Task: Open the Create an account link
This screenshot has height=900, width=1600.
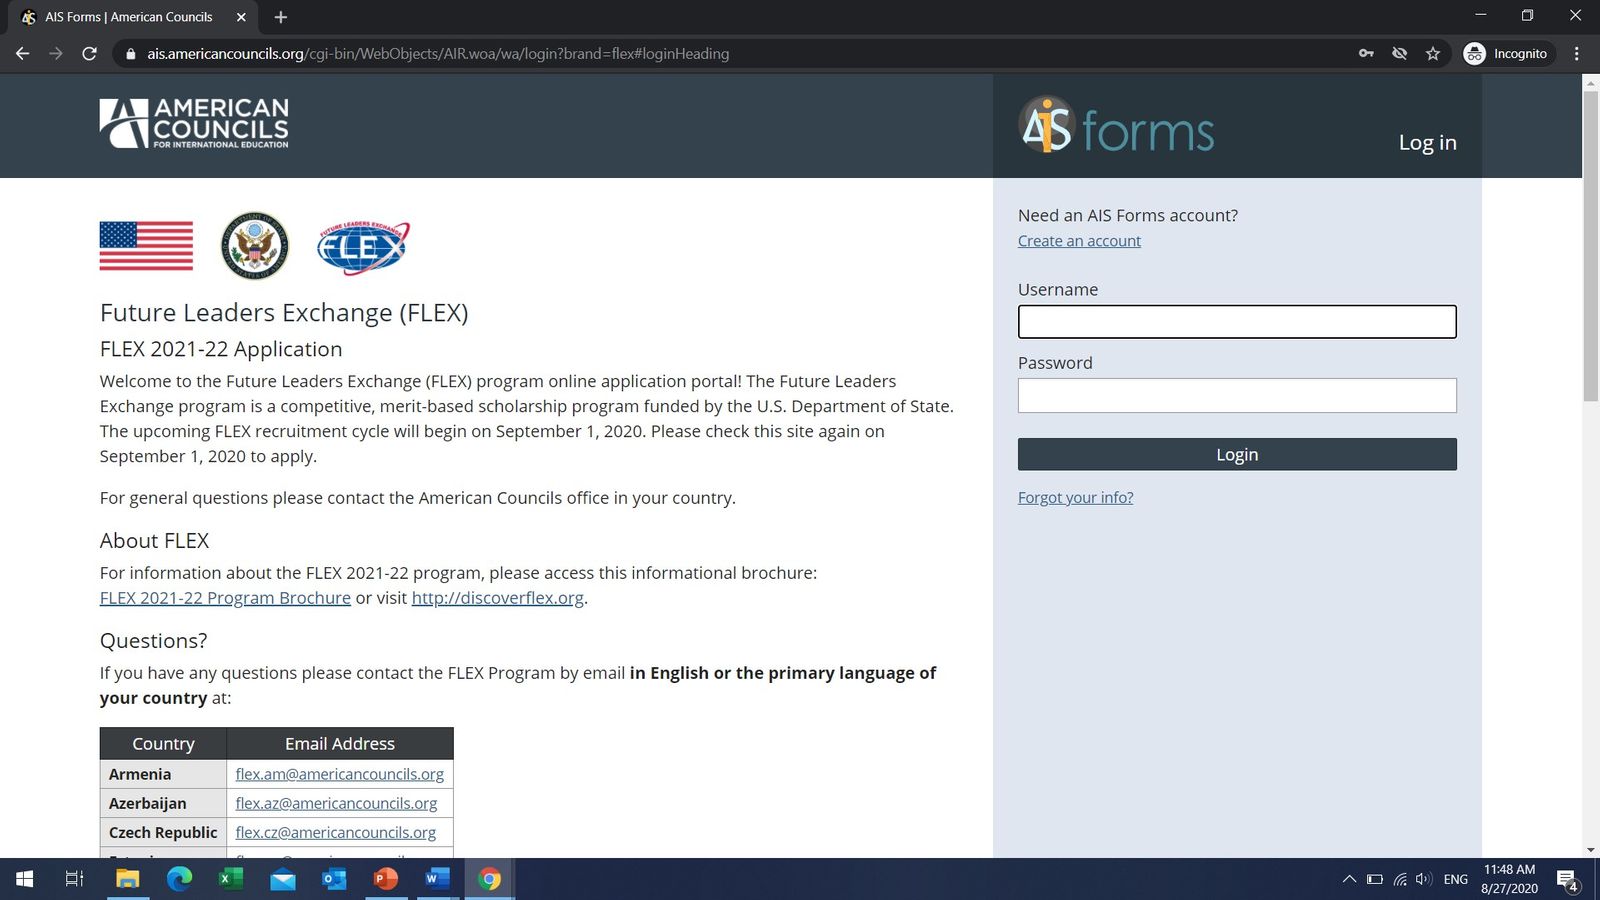Action: click(1079, 241)
